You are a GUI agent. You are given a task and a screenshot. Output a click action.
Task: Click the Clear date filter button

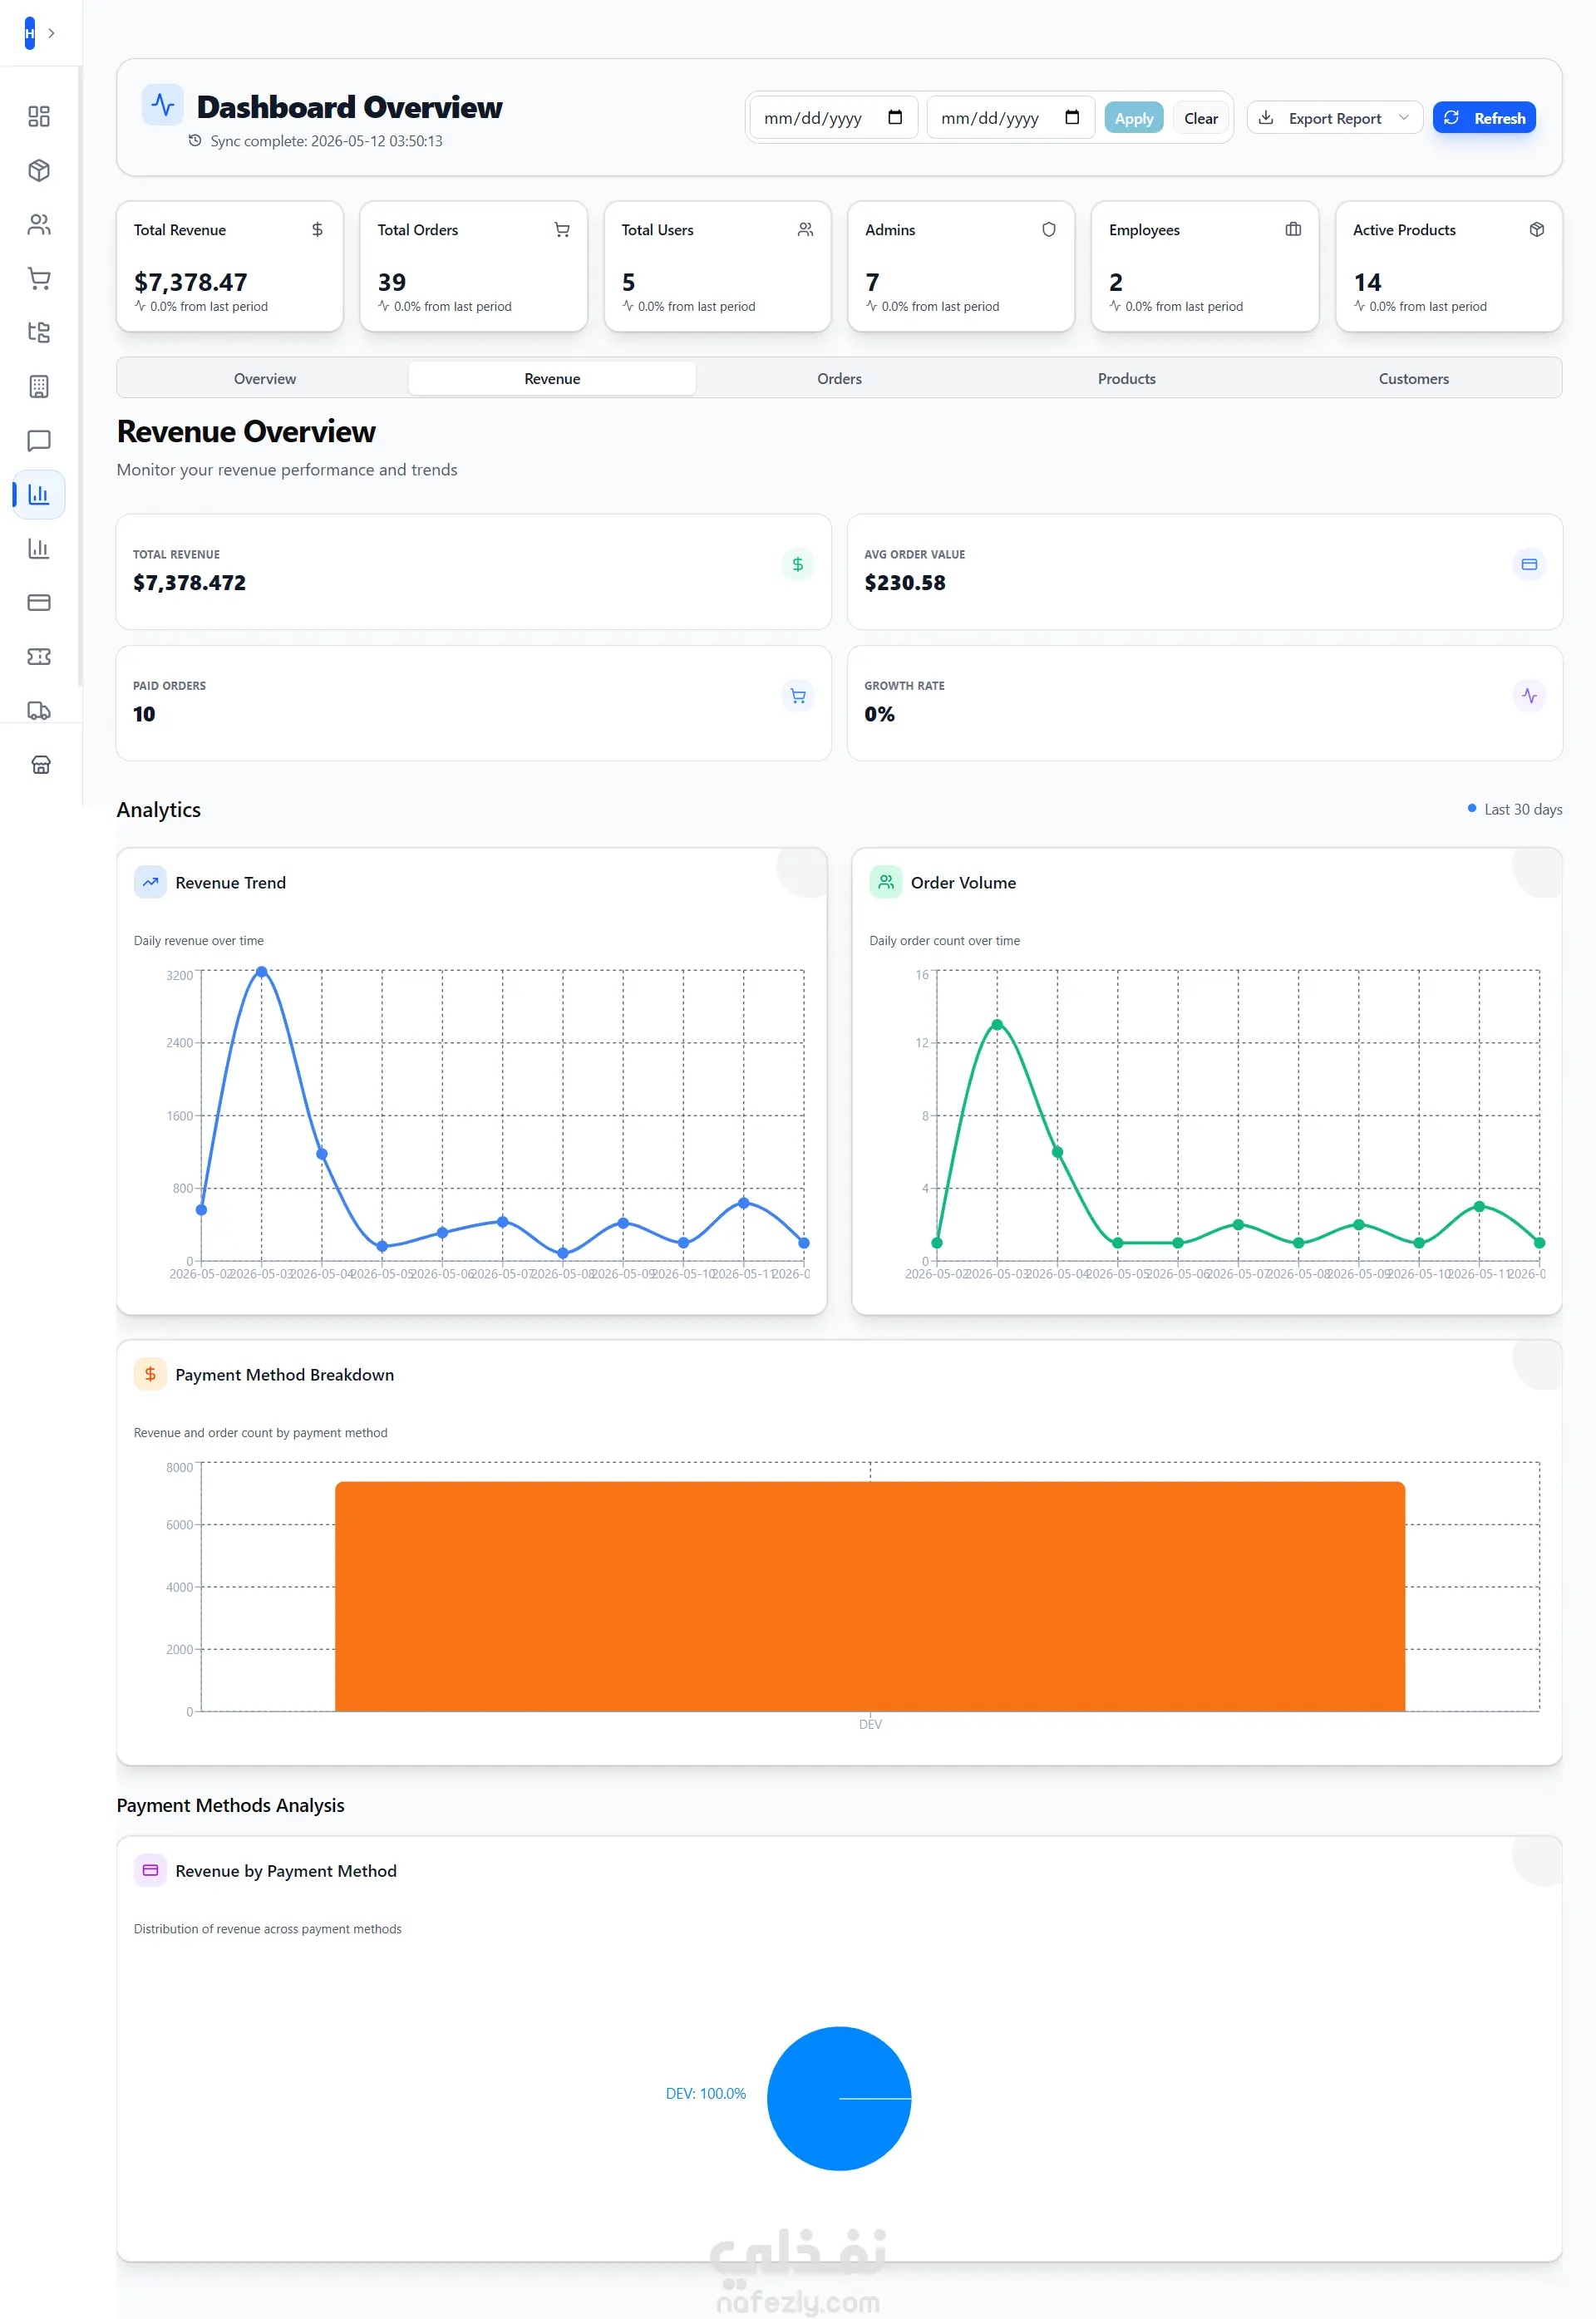[1200, 118]
